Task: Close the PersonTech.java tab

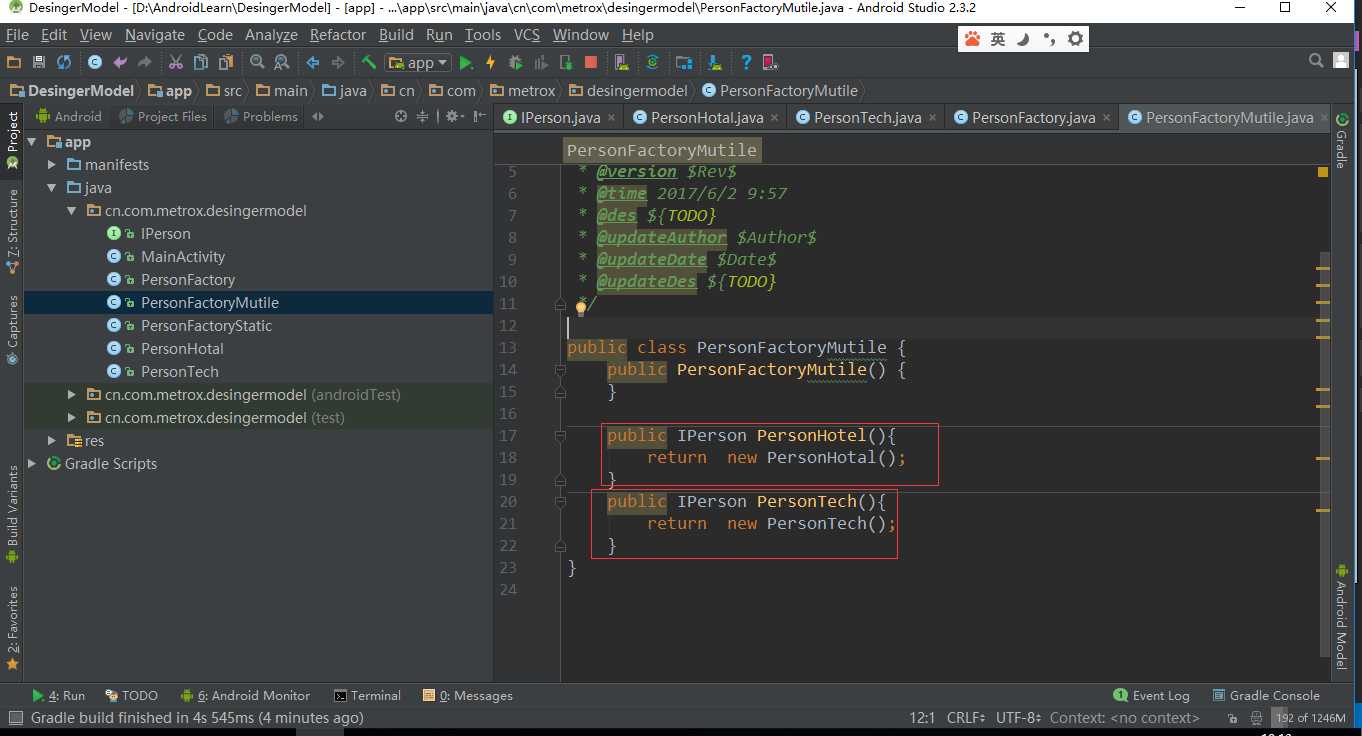Action: (x=932, y=118)
